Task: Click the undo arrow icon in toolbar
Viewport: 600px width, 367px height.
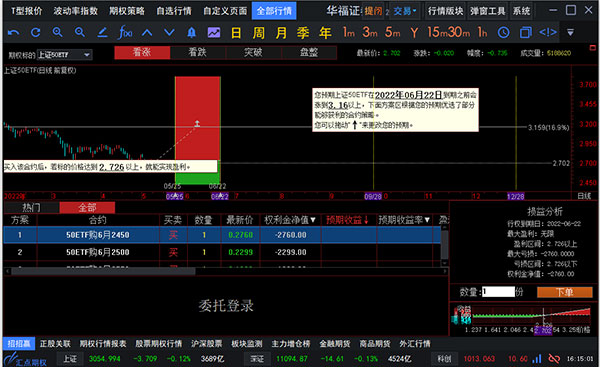Action: [x=13, y=33]
